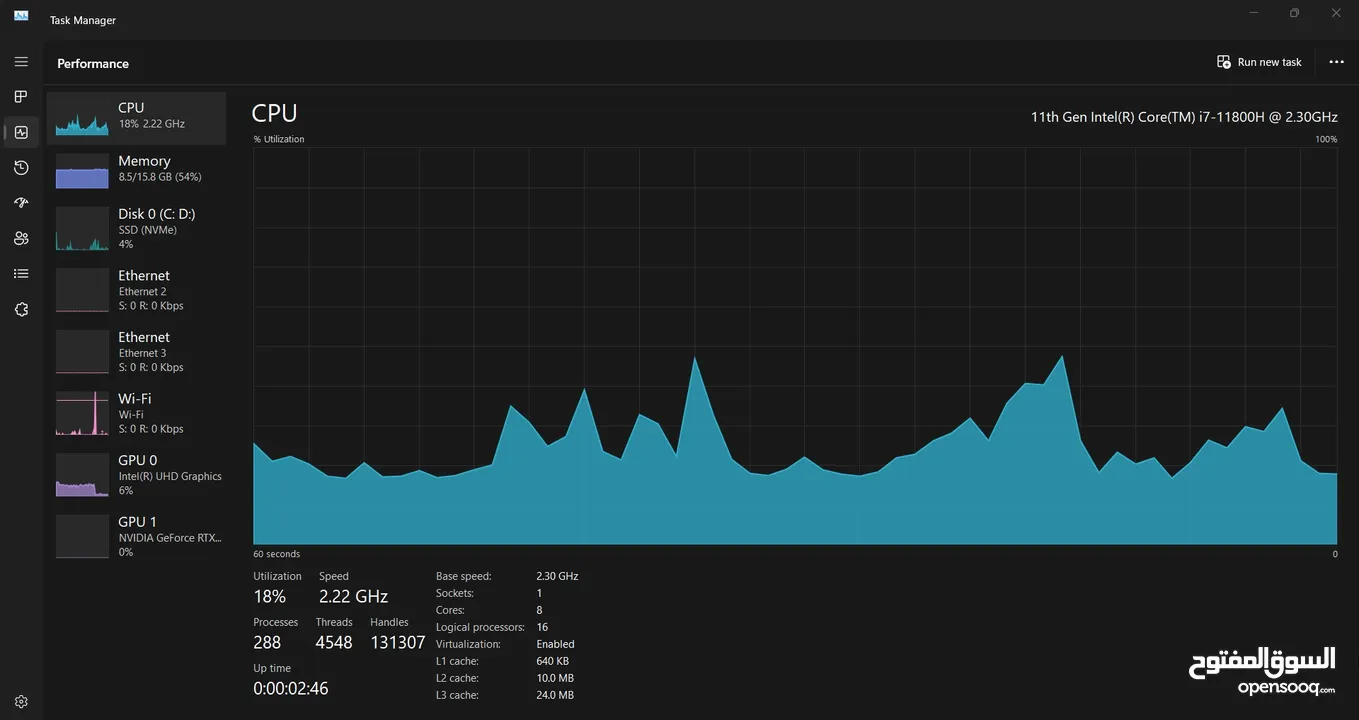
Task: Select the CPU performance item
Action: 136,118
